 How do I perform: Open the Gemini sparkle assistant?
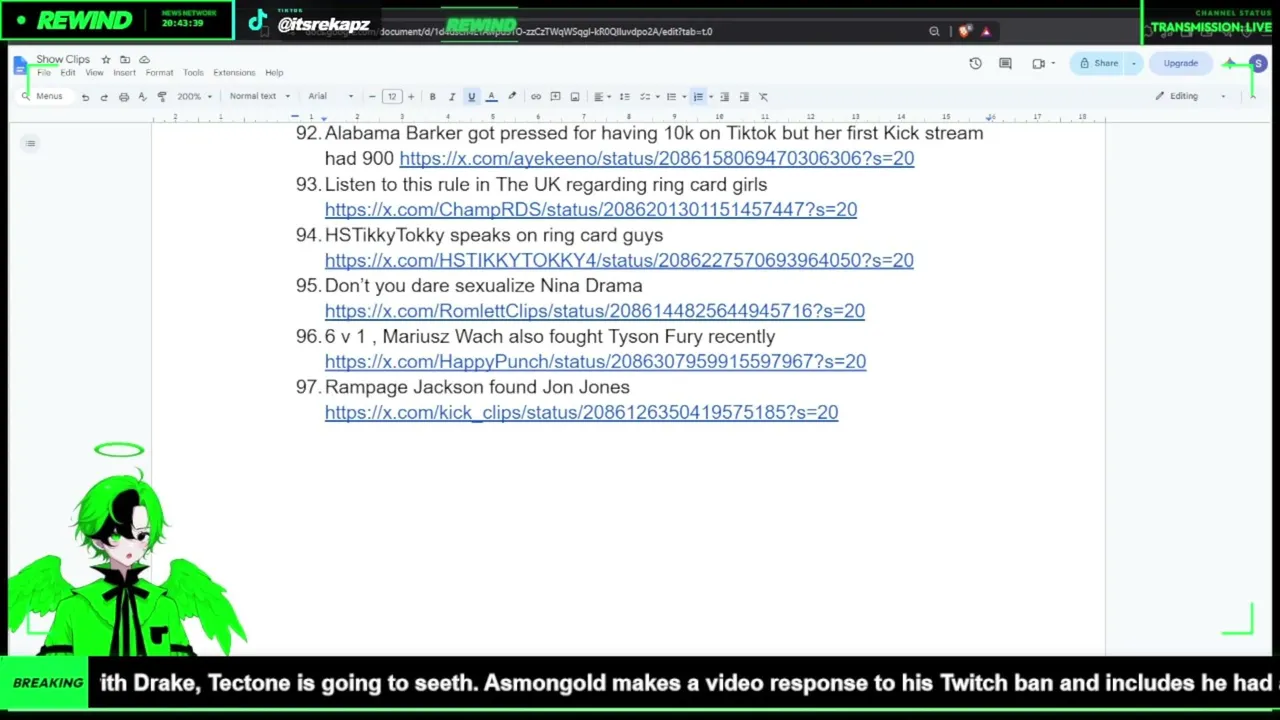point(1229,63)
